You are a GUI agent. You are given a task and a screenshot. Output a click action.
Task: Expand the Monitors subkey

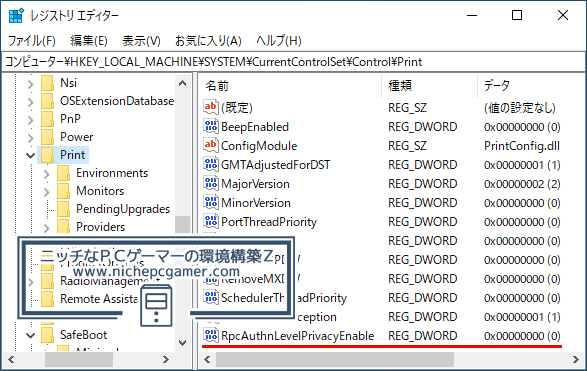47,191
